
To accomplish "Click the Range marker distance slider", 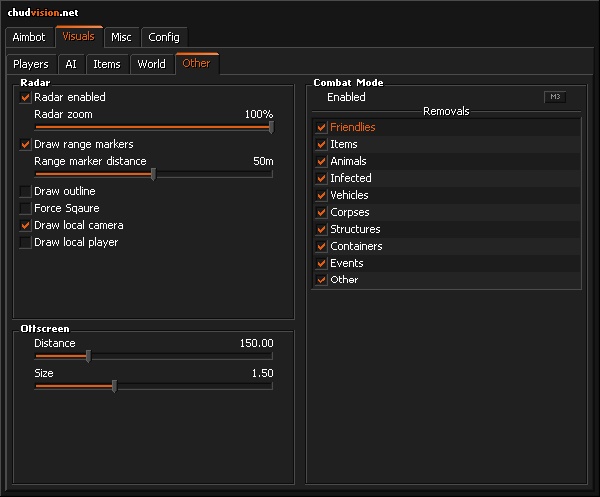I will (154, 174).
